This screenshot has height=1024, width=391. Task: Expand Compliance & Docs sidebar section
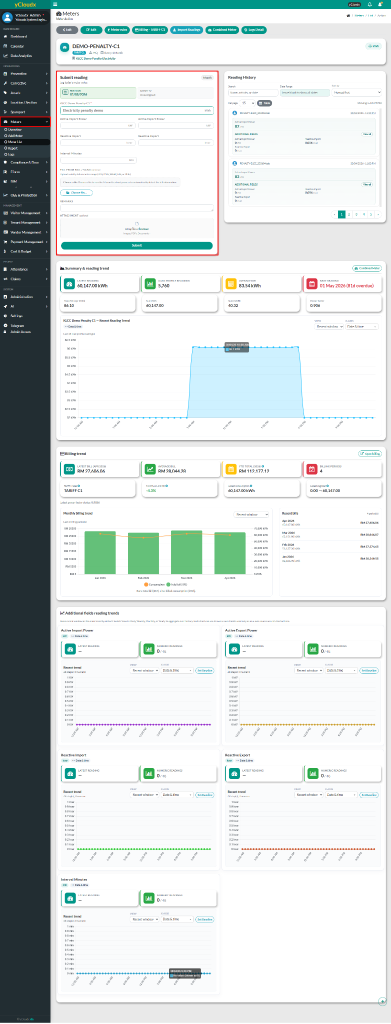coord(25,162)
